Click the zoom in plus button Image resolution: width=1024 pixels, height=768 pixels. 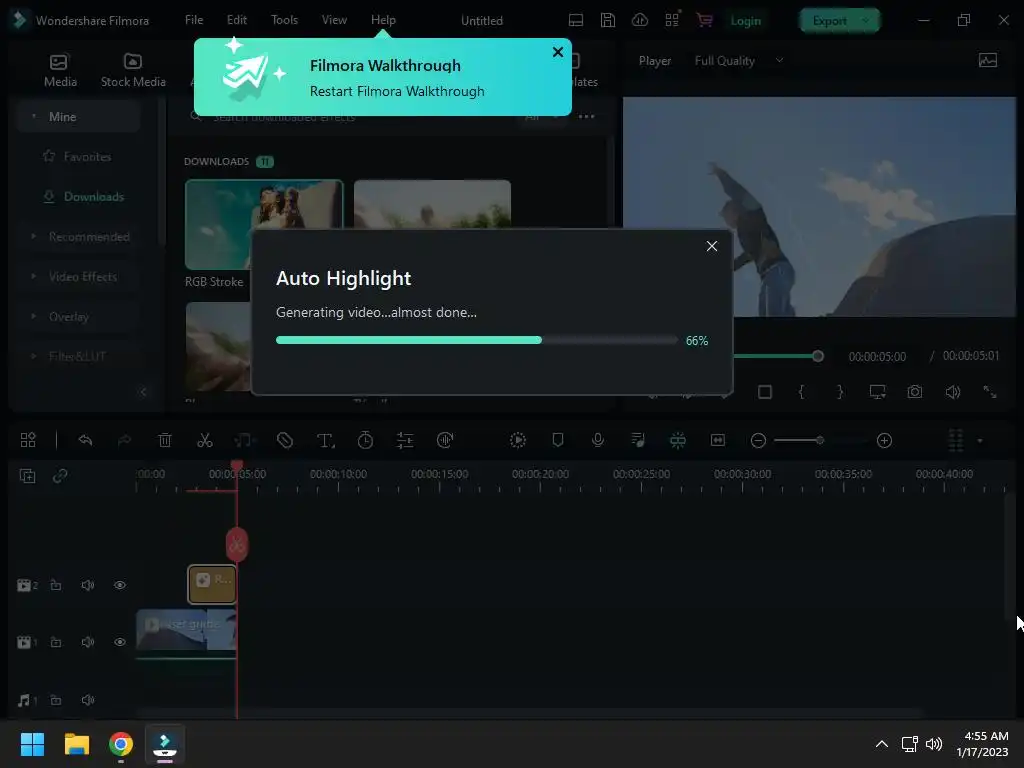click(x=884, y=441)
